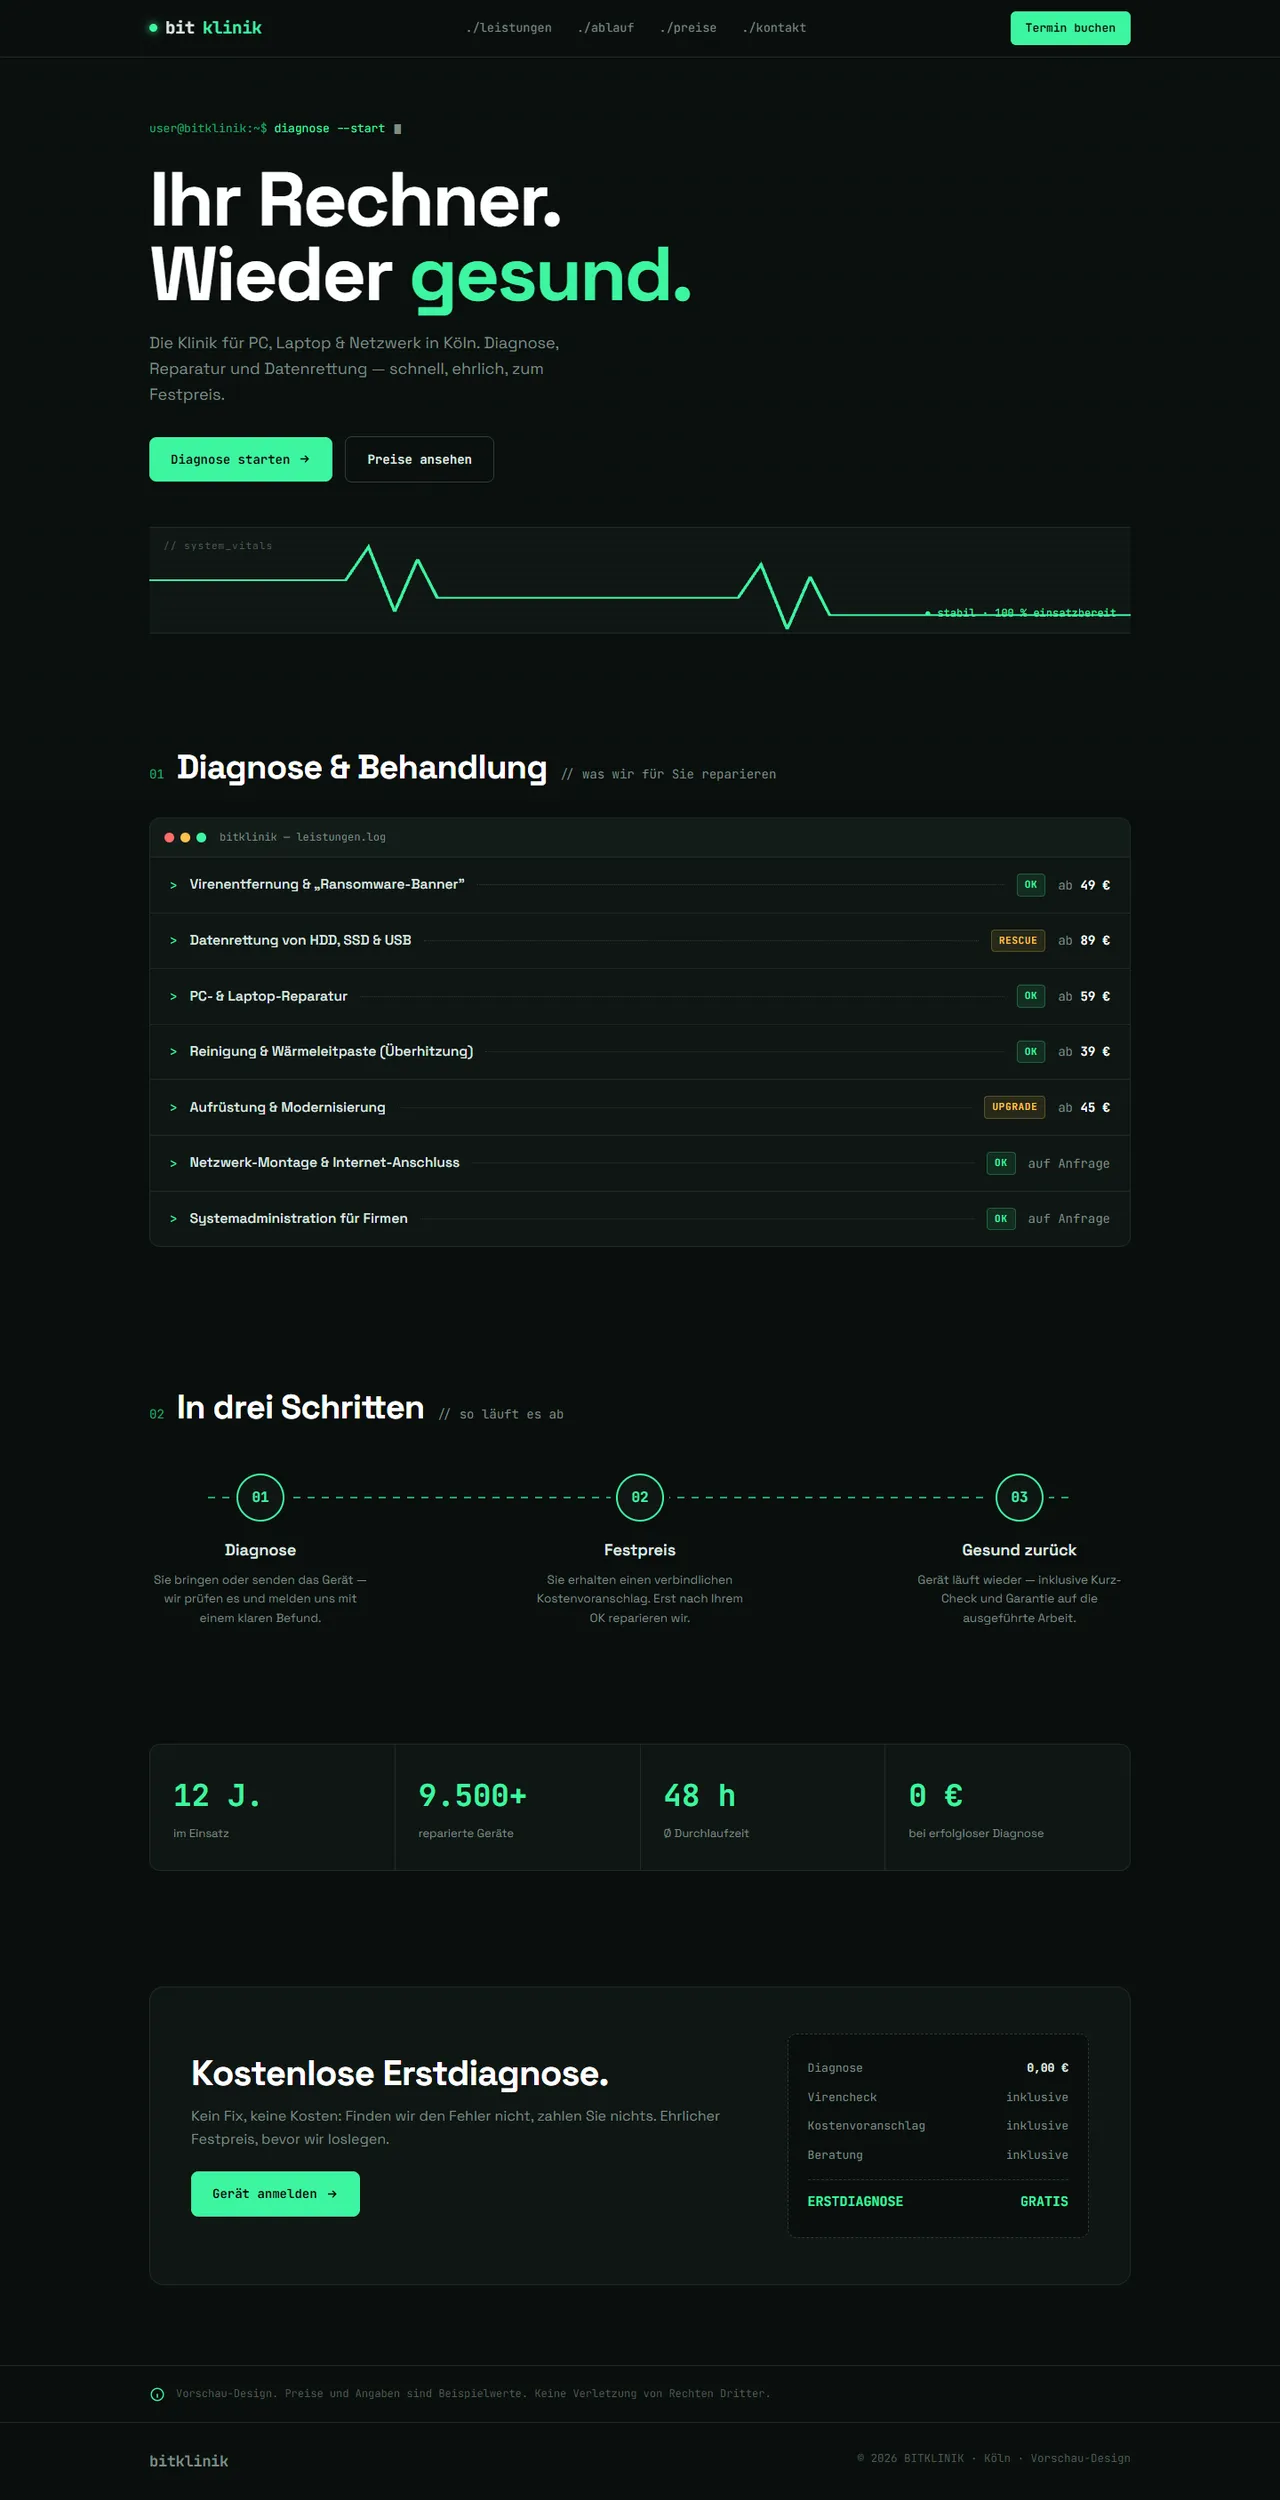Click the arrow prompt before Virenentfernung
The width and height of the screenshot is (1280, 2500).
pos(173,885)
